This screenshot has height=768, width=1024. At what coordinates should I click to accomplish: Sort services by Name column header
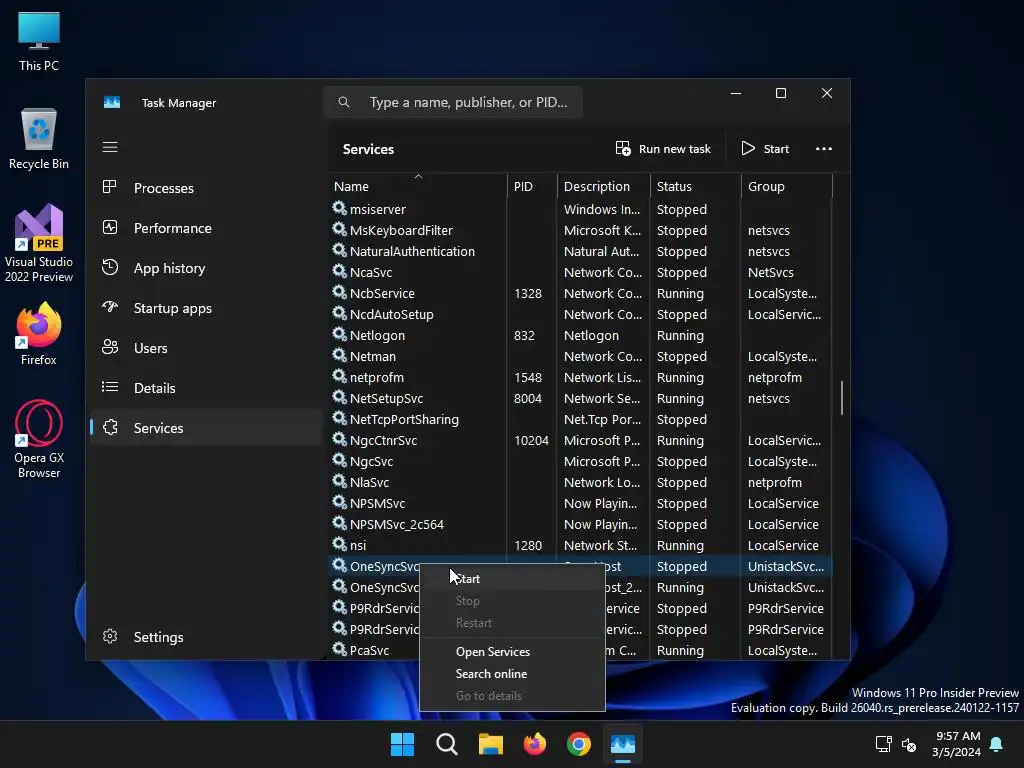click(417, 186)
